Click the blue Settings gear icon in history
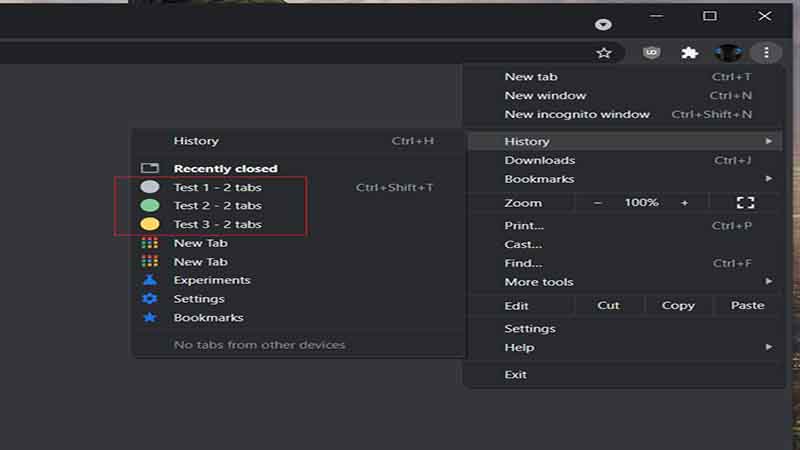This screenshot has width=800, height=450. tap(150, 299)
